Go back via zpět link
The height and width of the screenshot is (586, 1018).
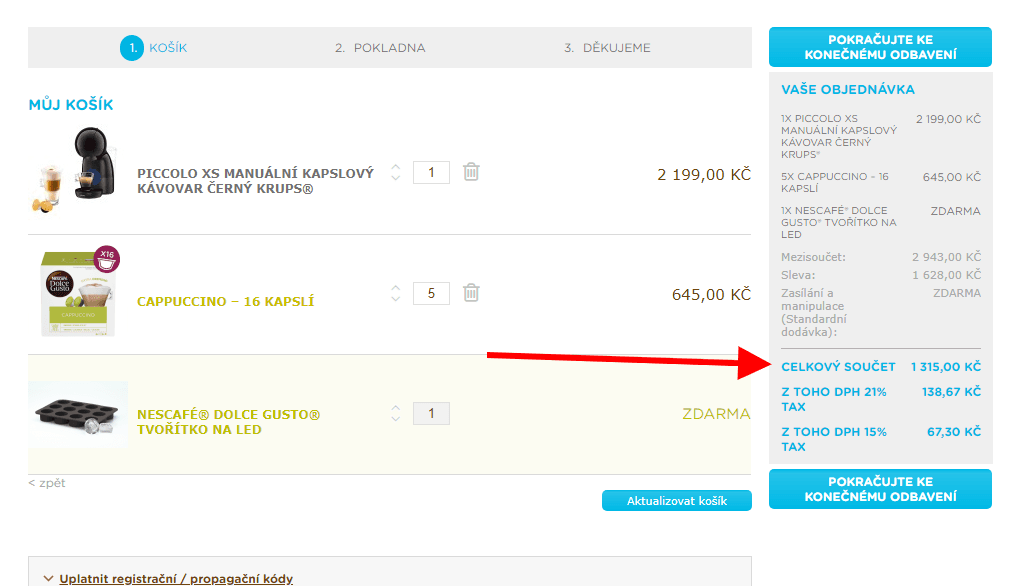(47, 483)
